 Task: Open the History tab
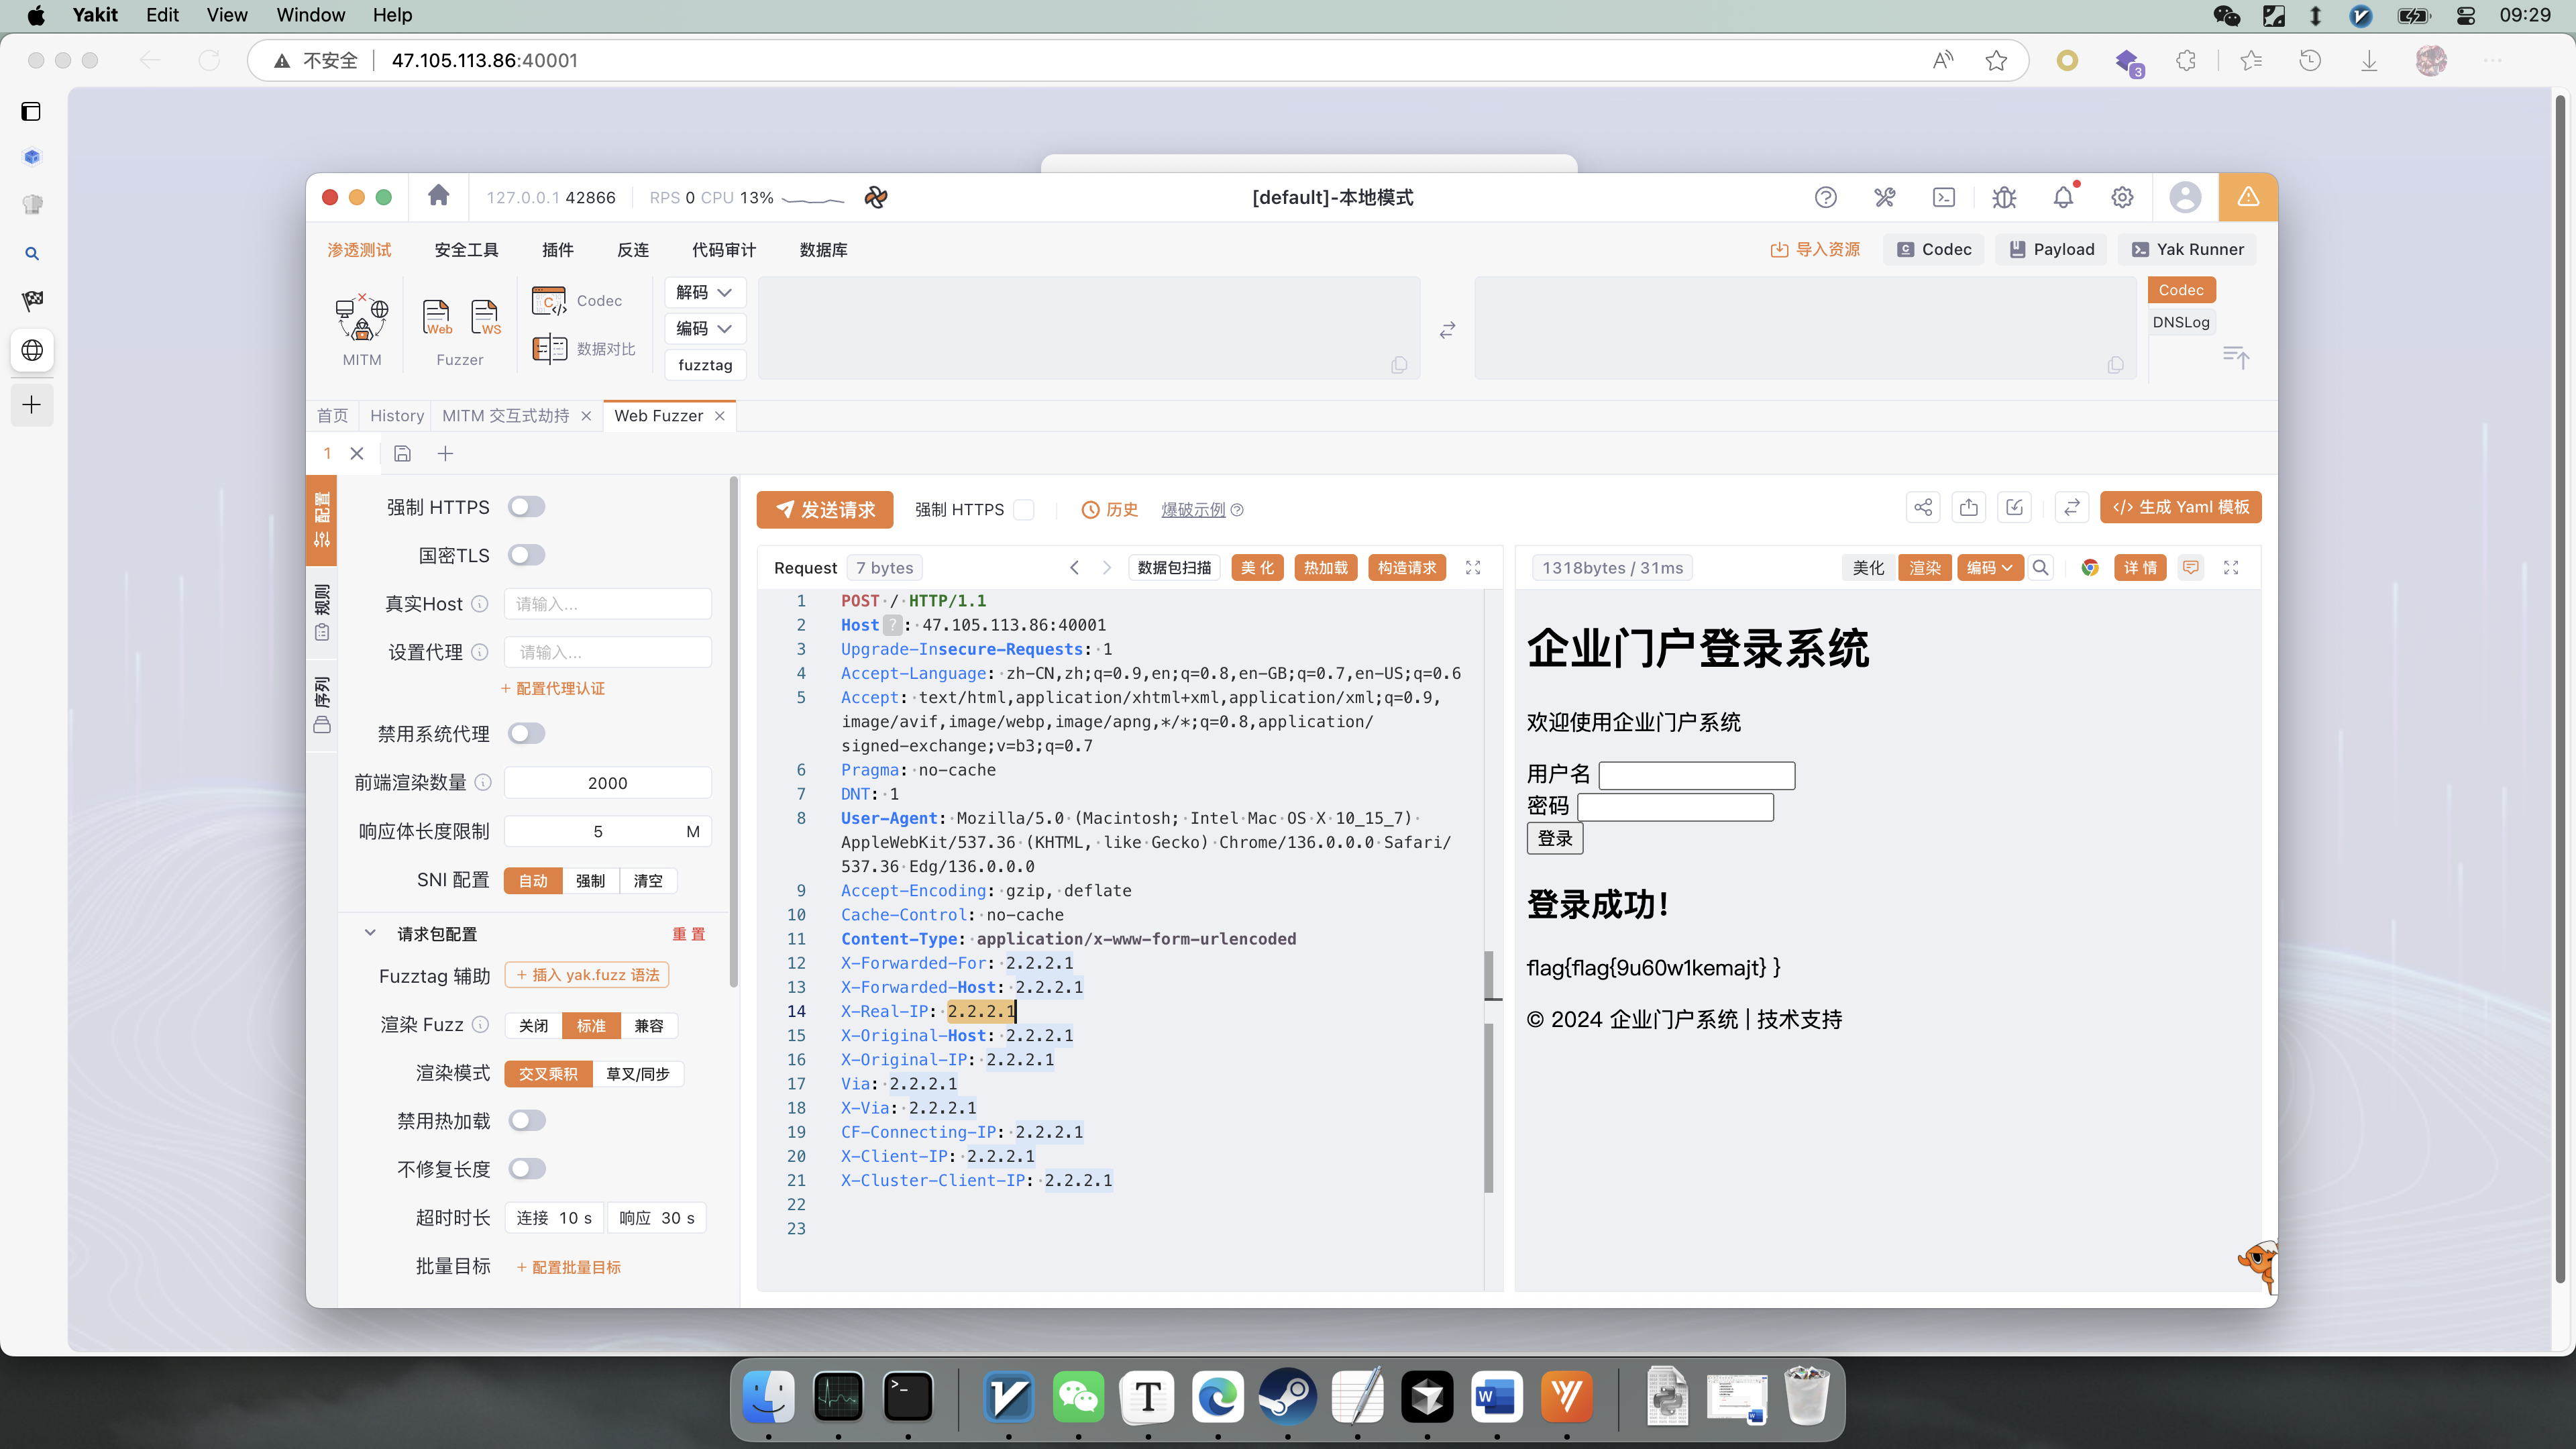397,416
